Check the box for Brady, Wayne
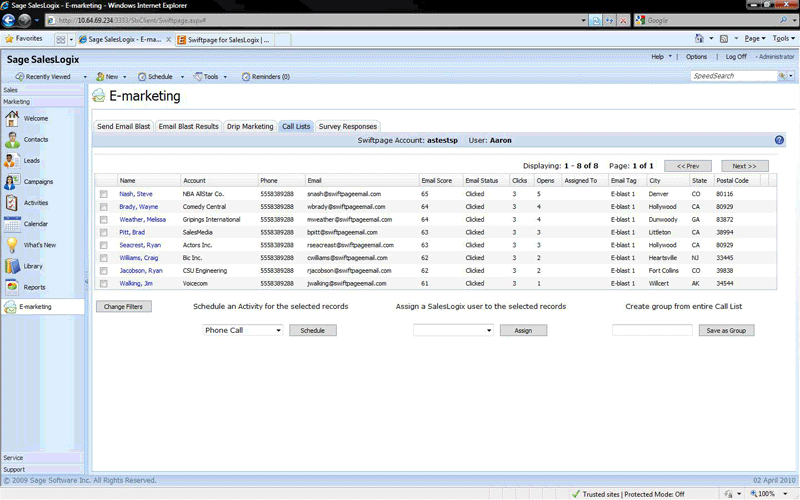This screenshot has height=500, width=800. tap(104, 207)
